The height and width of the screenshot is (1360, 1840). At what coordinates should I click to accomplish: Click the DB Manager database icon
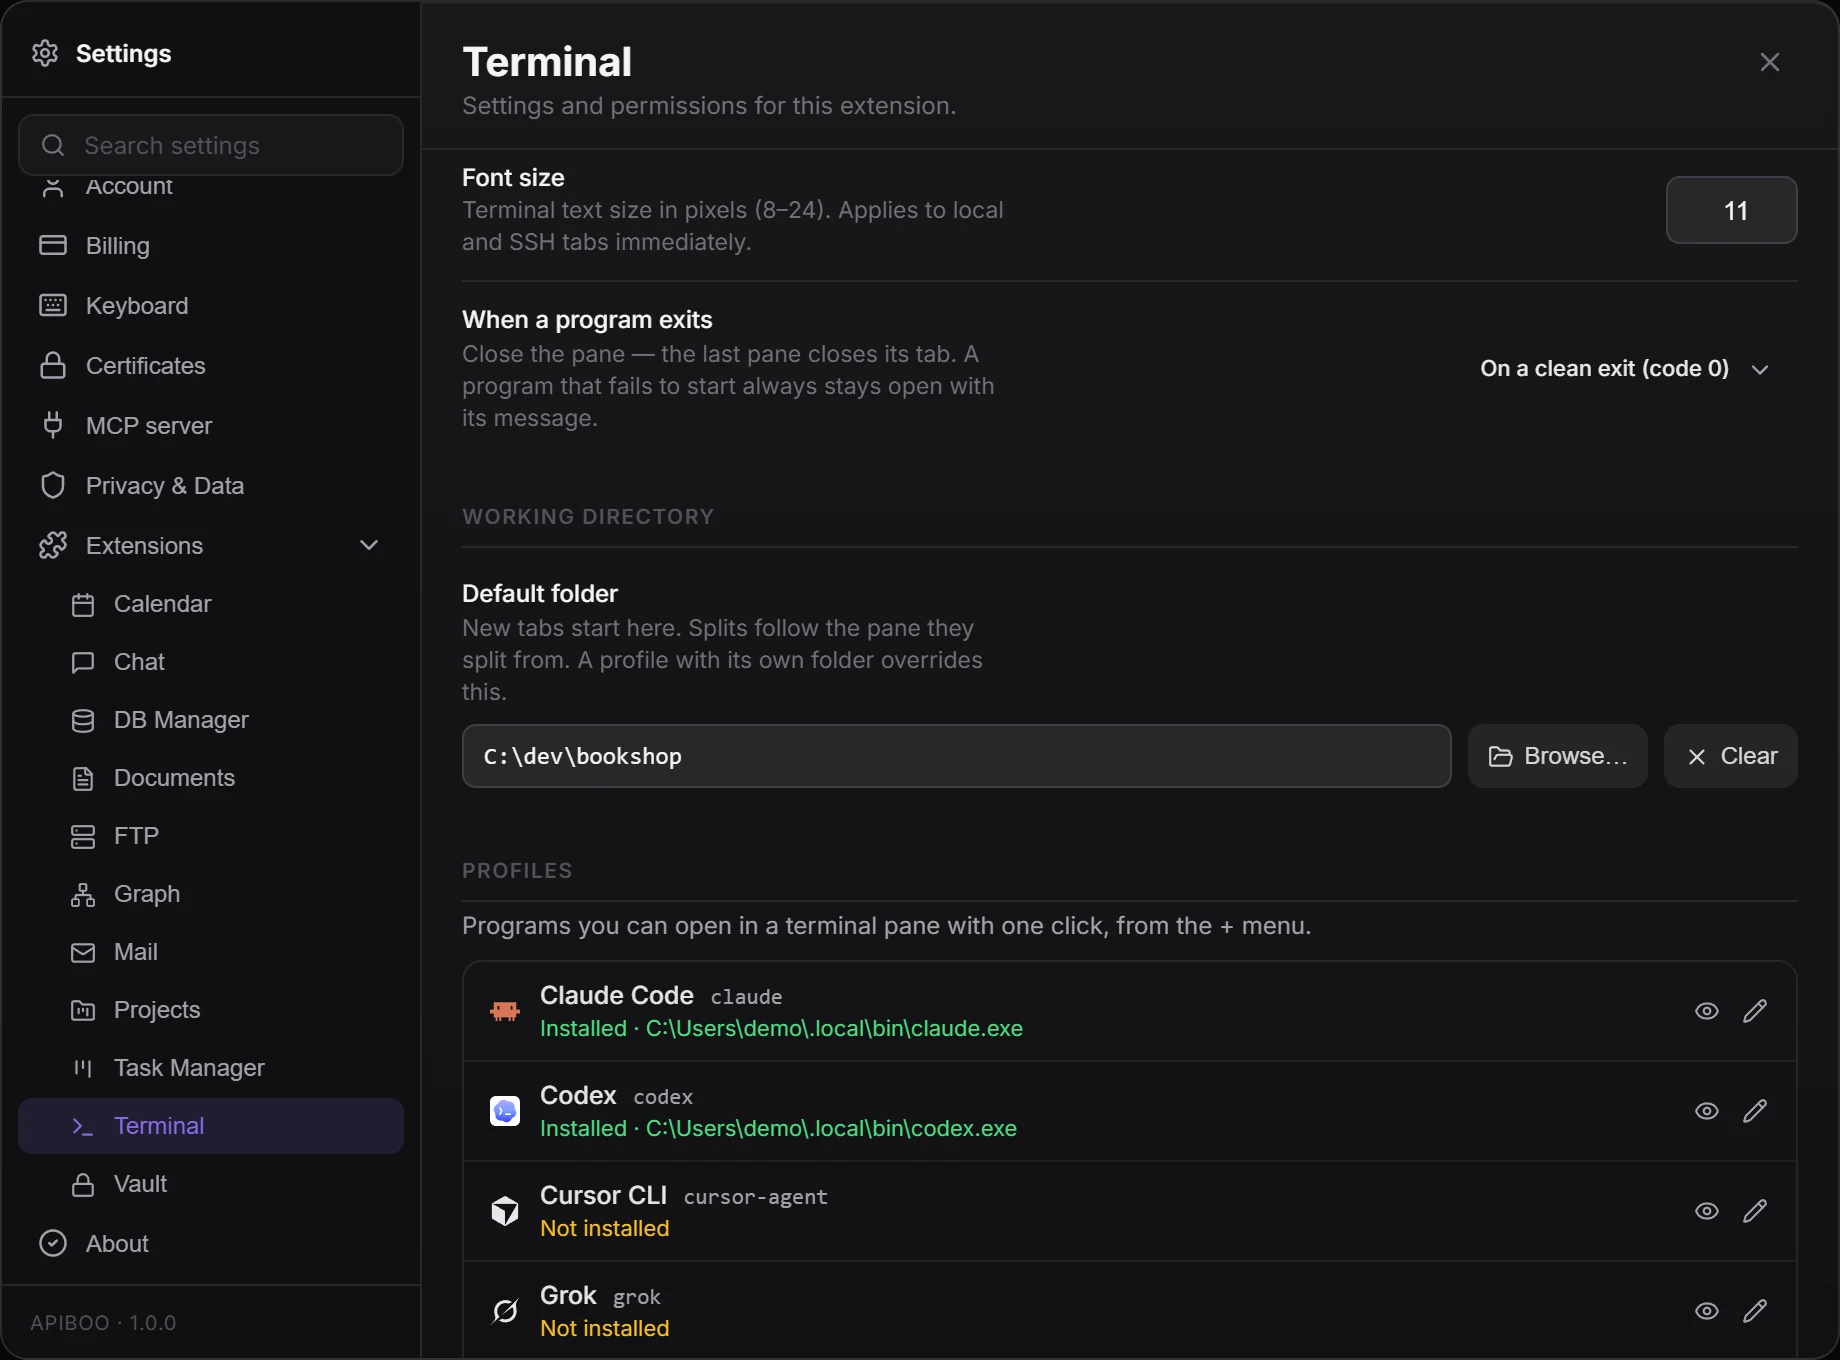83,720
